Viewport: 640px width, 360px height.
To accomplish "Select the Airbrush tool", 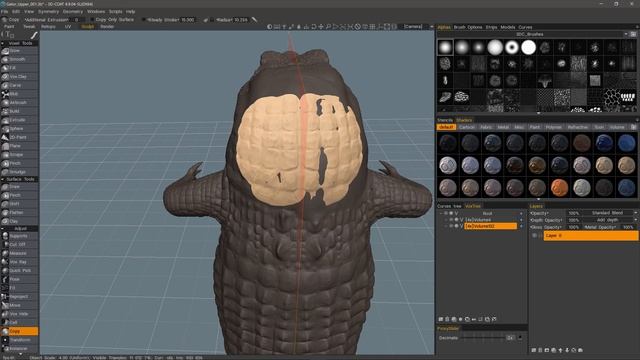I will point(20,102).
